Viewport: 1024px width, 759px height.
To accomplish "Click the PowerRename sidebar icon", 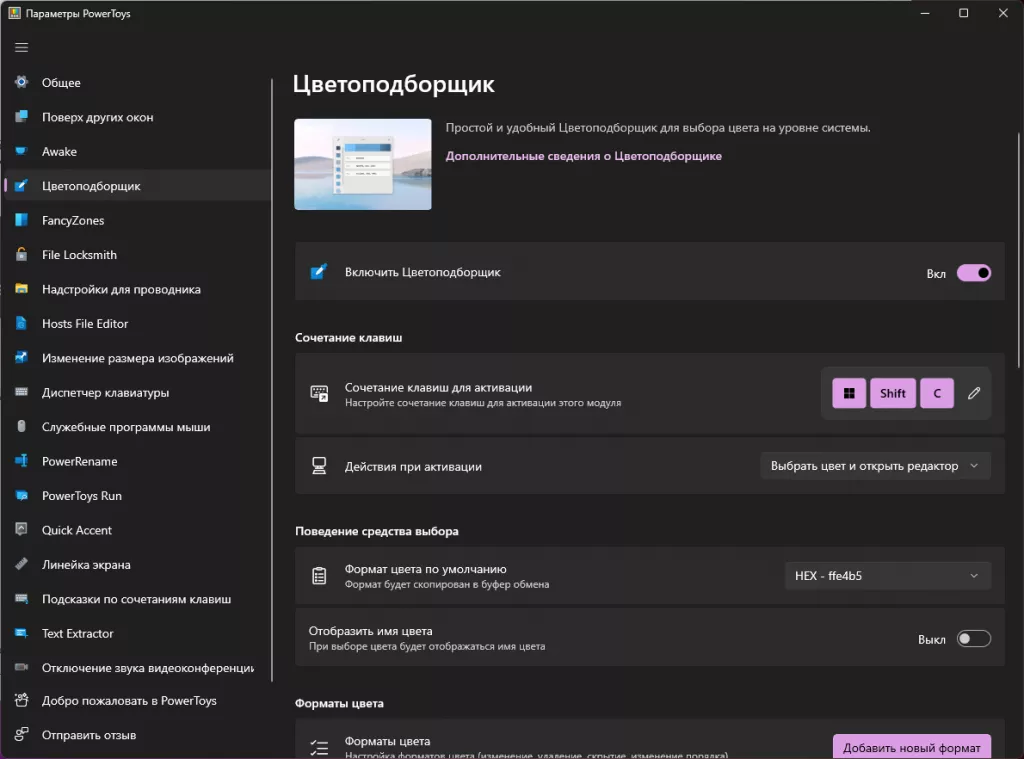I will tap(22, 462).
